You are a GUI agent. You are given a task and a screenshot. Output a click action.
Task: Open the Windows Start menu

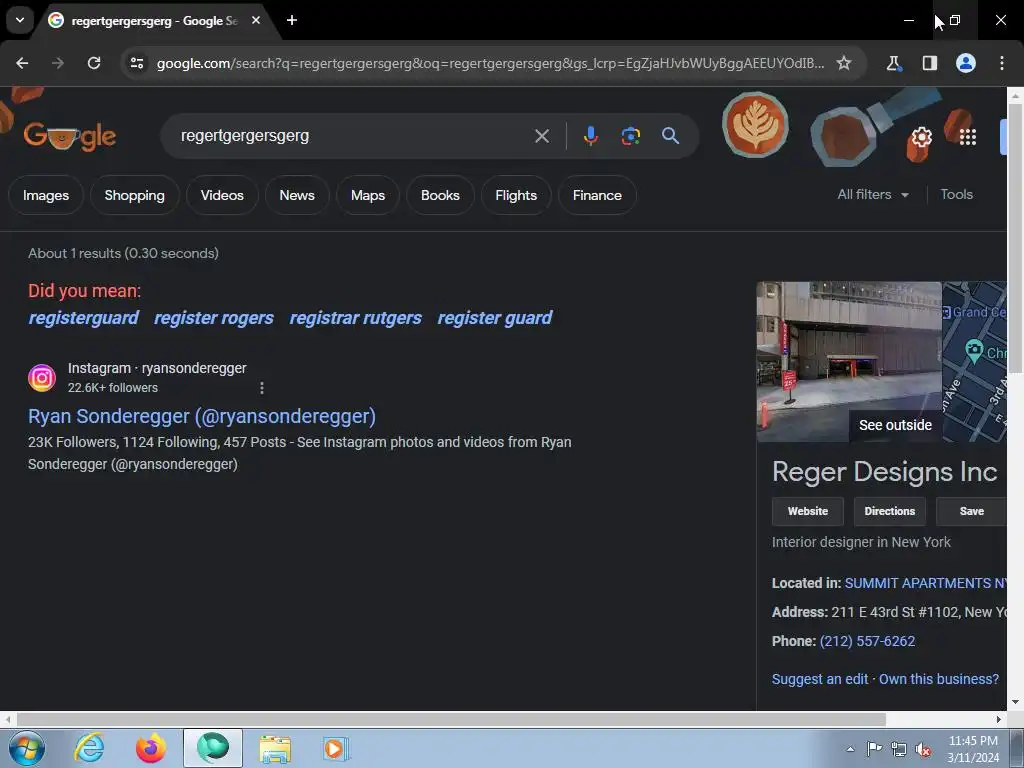click(27, 748)
